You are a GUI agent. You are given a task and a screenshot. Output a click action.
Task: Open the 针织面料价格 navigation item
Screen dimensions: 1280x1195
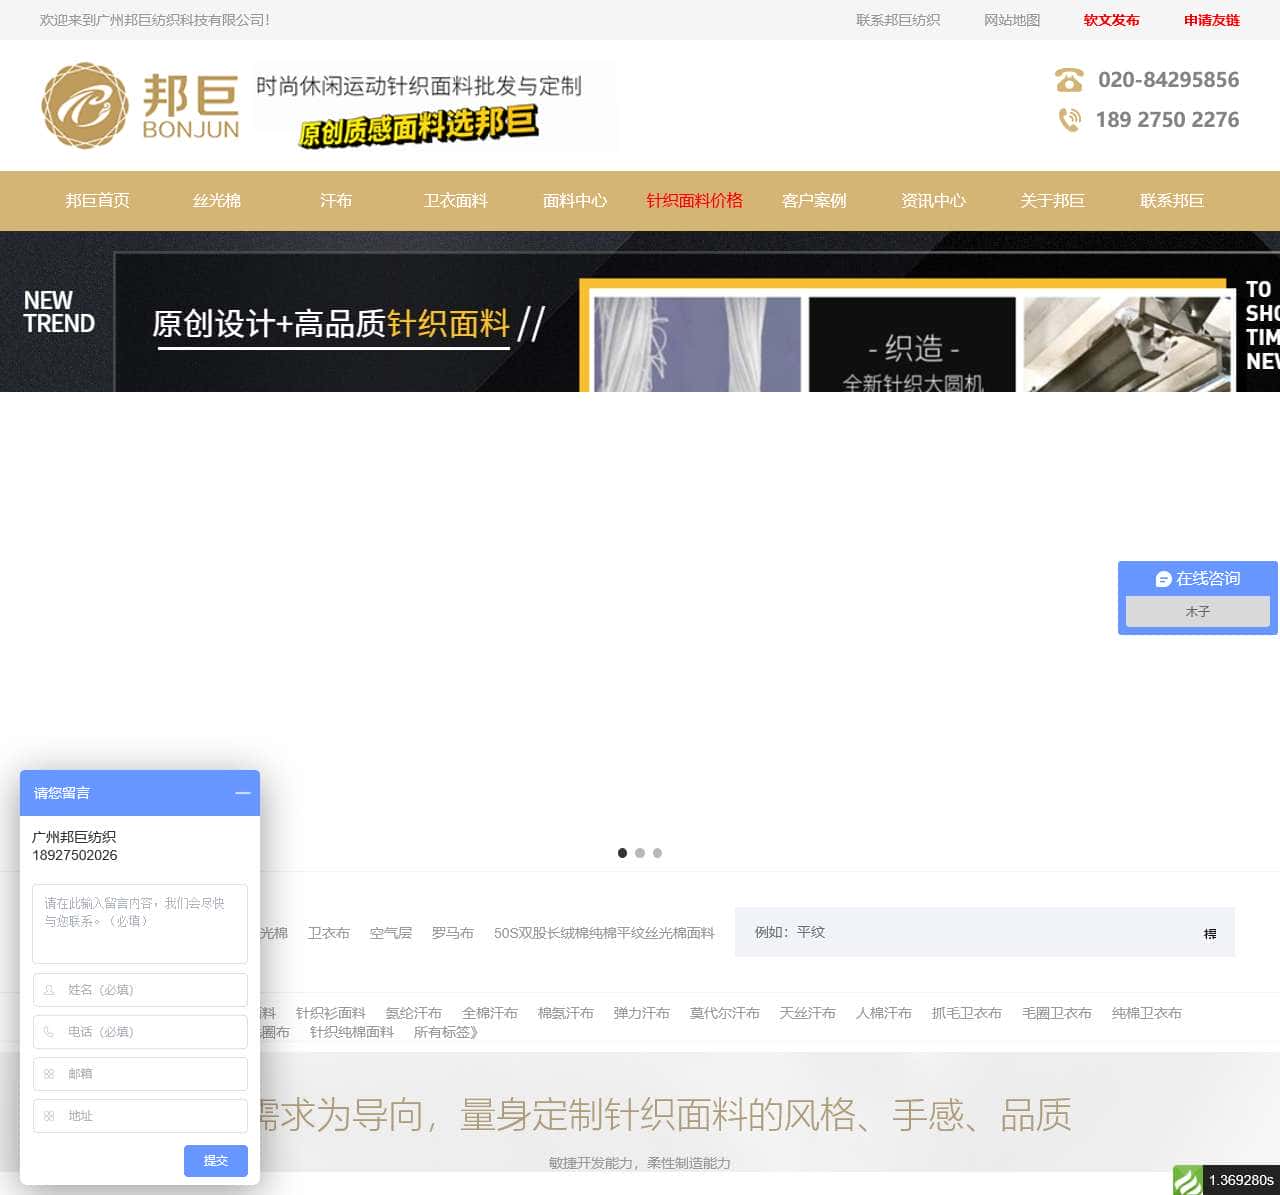click(694, 201)
